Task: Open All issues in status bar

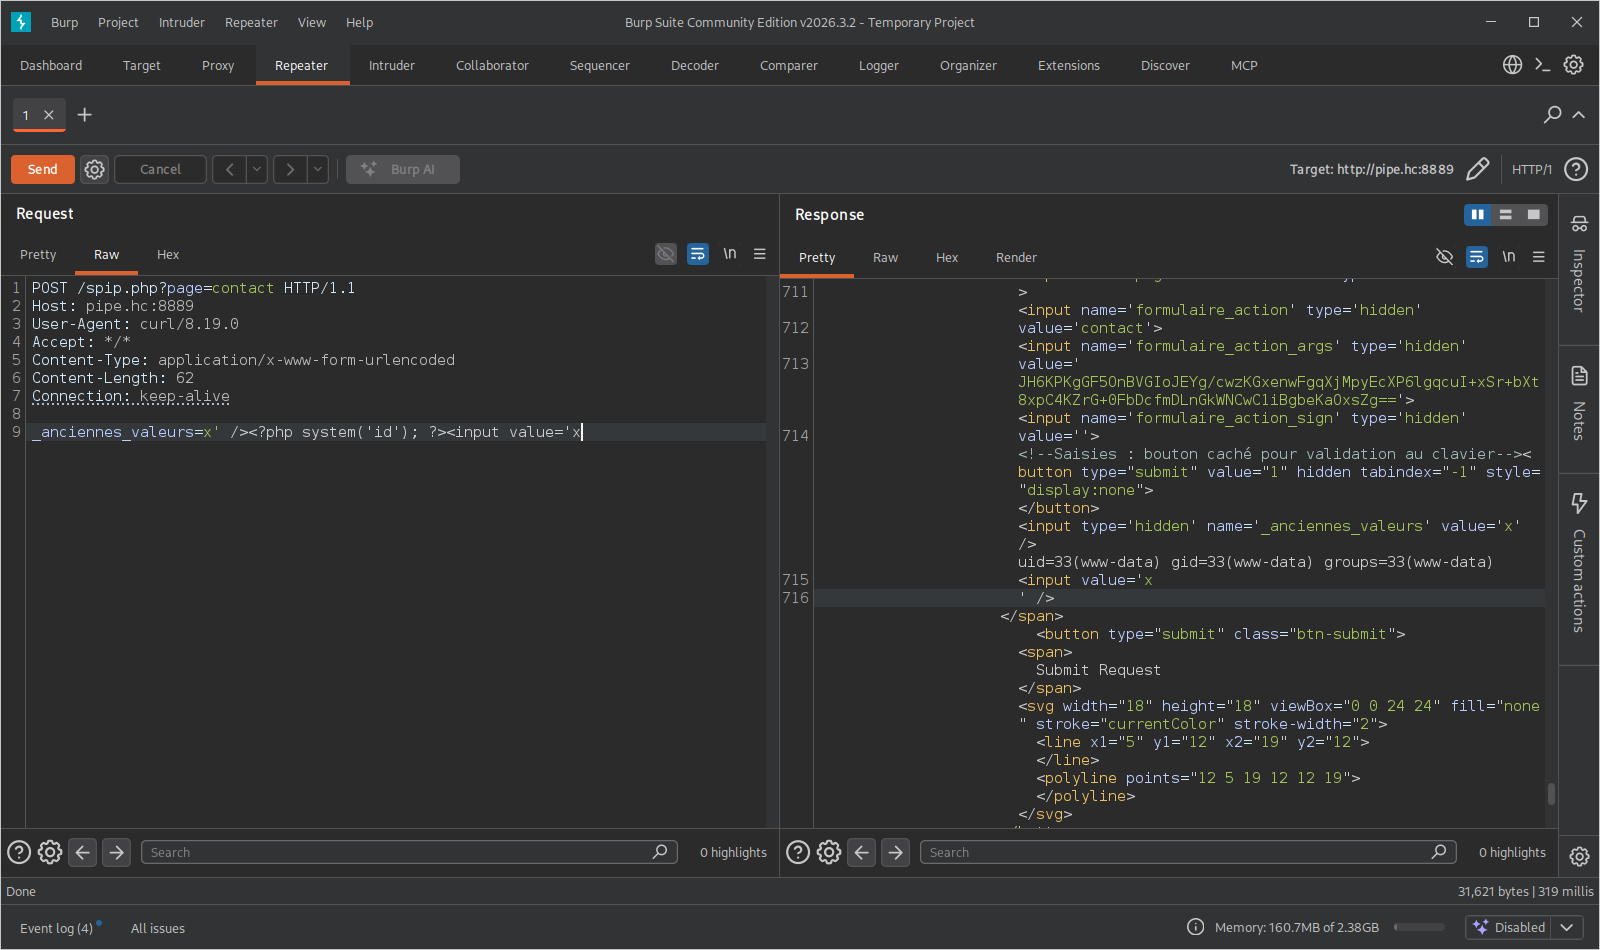Action: pos(158,928)
